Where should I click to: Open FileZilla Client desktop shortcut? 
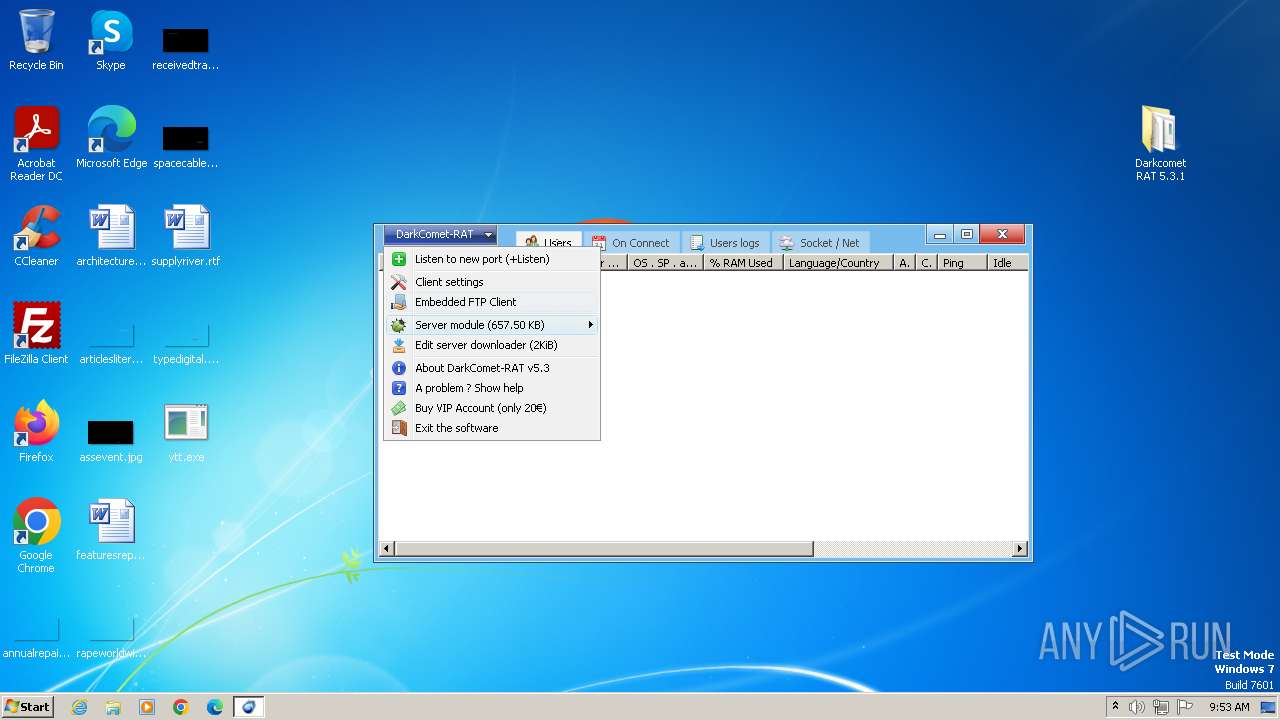coord(36,333)
